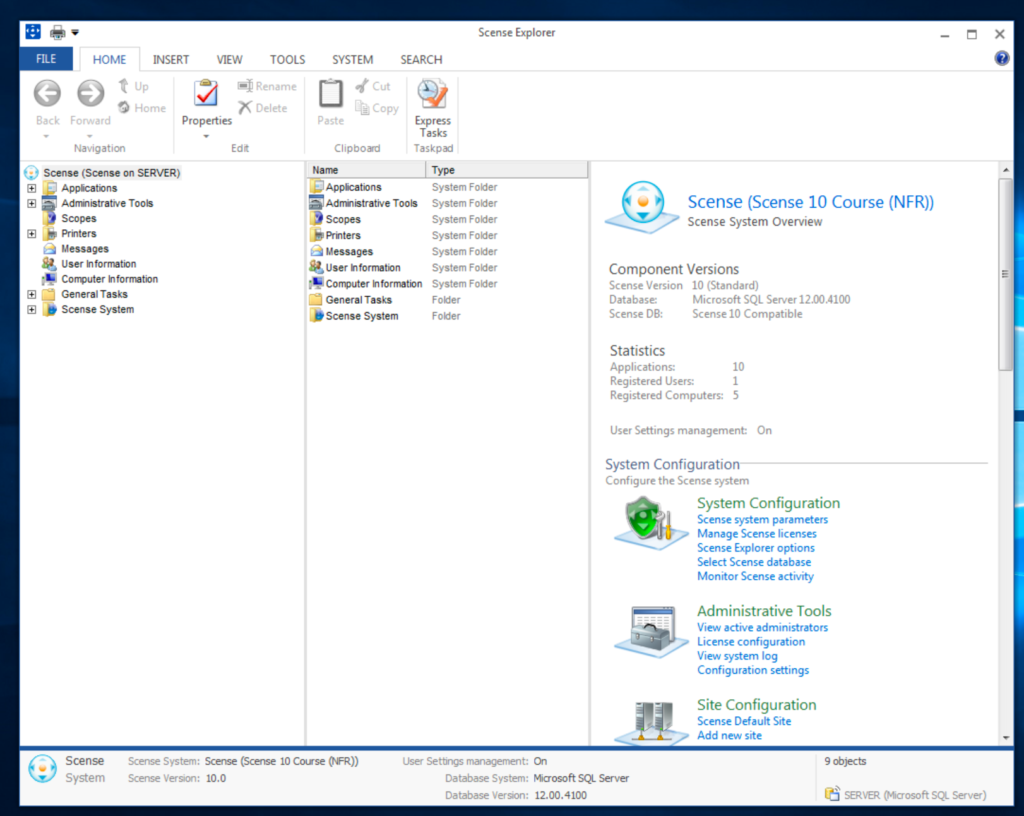Image resolution: width=1024 pixels, height=816 pixels.
Task: Click the Rename ribbon command
Action: [x=267, y=86]
